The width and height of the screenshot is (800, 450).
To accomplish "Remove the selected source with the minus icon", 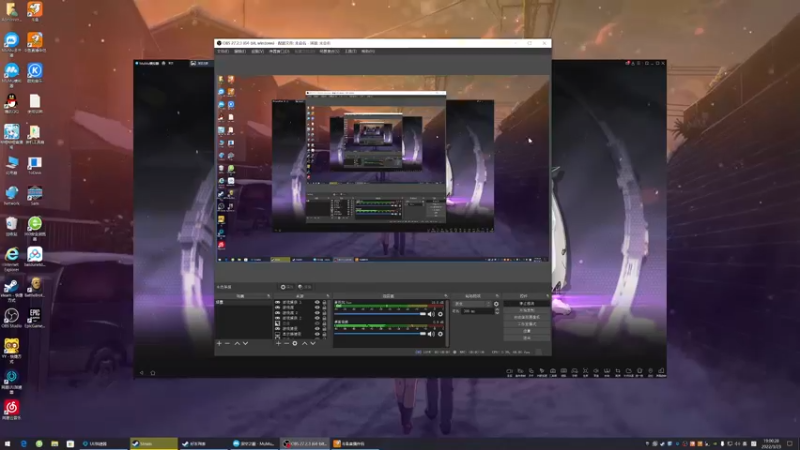I will tap(286, 343).
